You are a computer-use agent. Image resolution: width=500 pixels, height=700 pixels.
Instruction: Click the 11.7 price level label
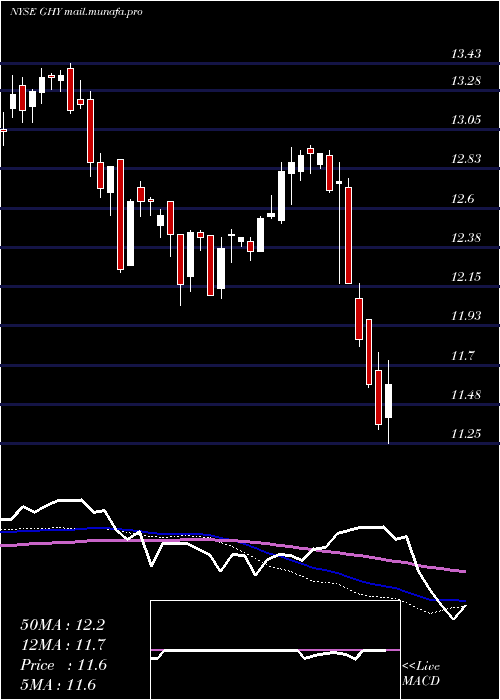point(463,356)
